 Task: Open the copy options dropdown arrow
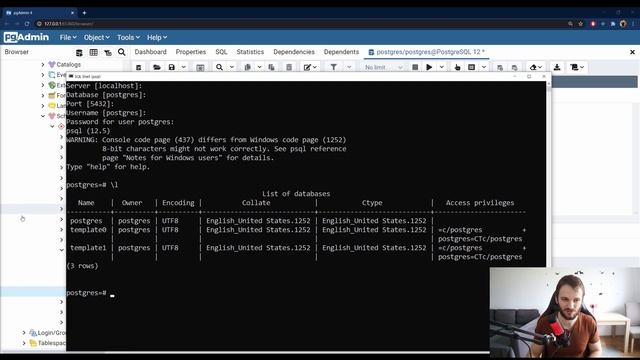pos(259,67)
